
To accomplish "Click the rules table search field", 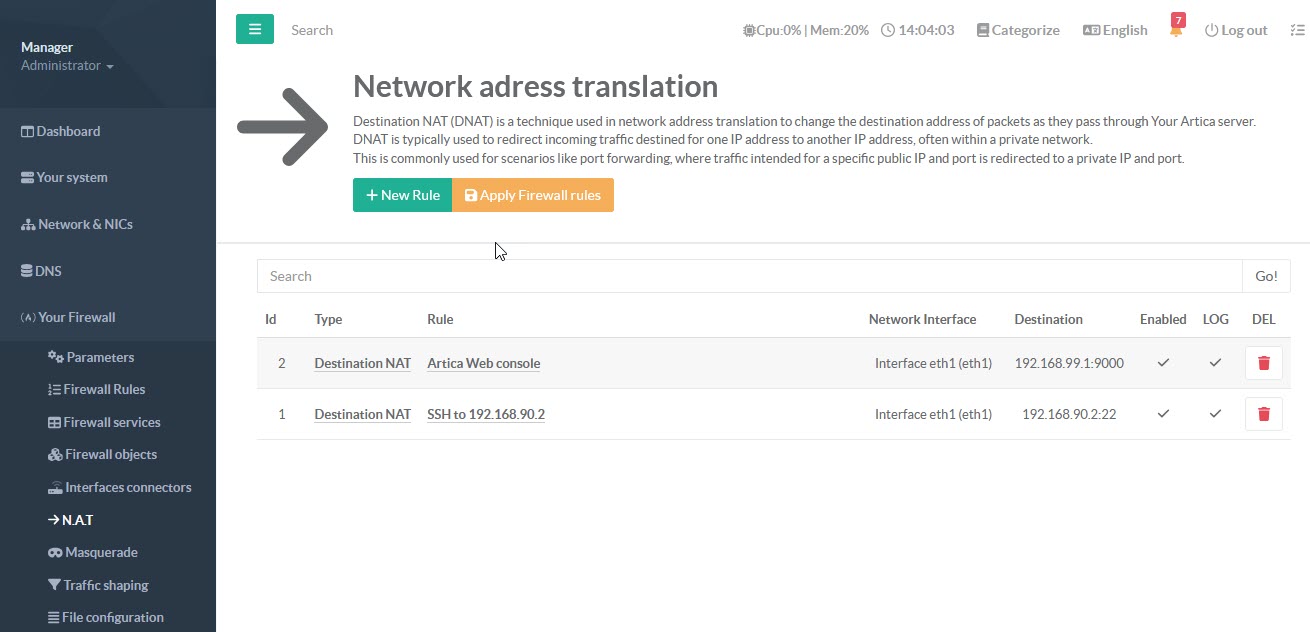I will click(749, 276).
